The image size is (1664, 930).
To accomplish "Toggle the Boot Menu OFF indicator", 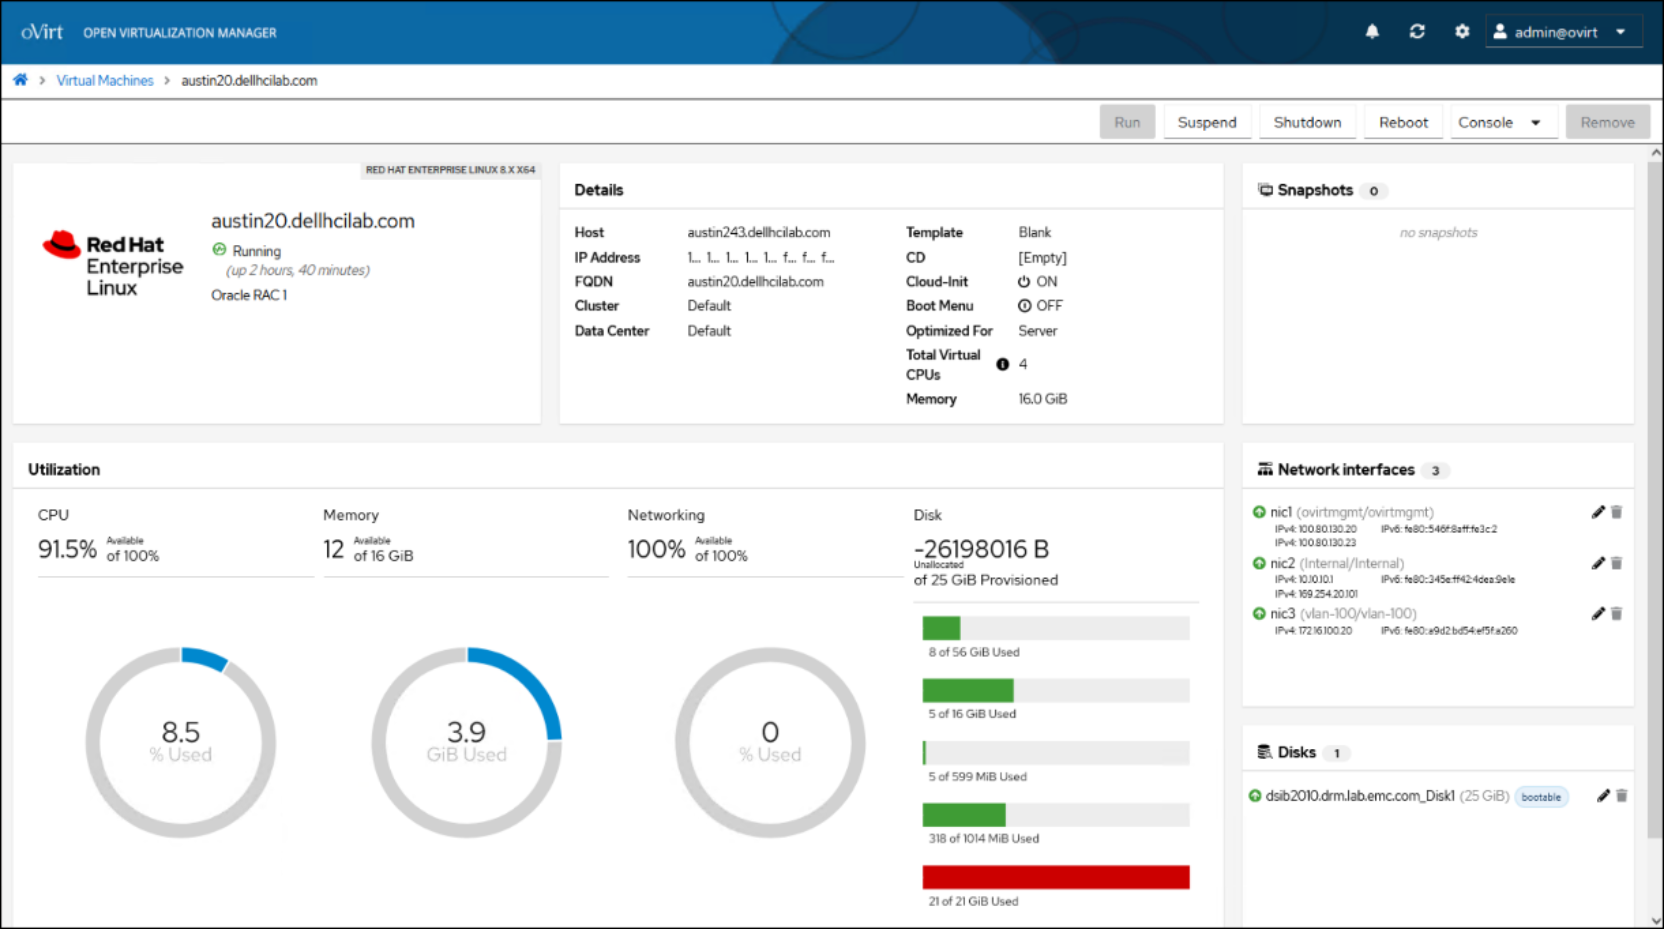I will (1024, 306).
